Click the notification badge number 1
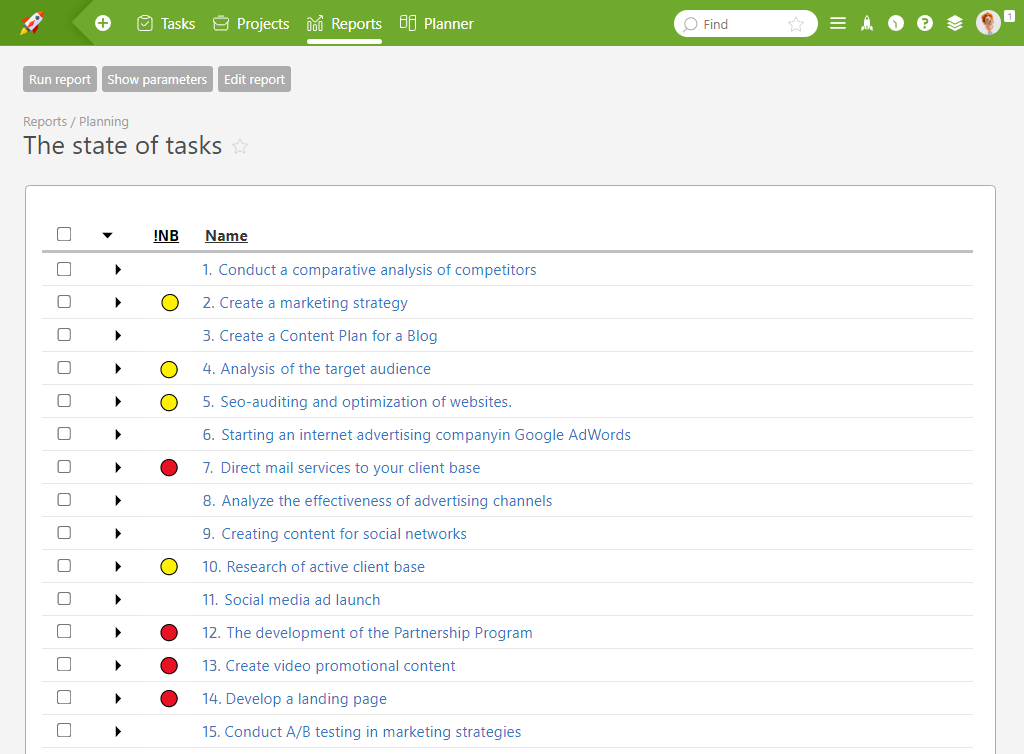This screenshot has width=1024, height=754. (1009, 17)
